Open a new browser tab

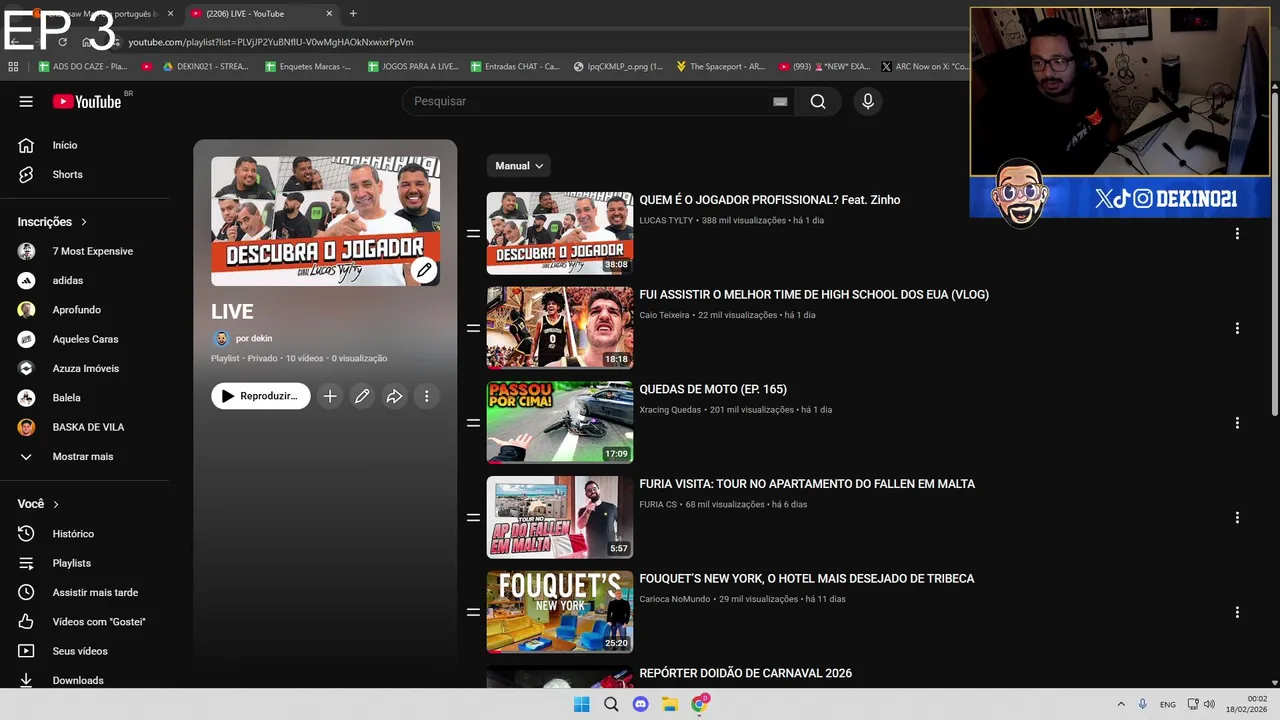(353, 14)
